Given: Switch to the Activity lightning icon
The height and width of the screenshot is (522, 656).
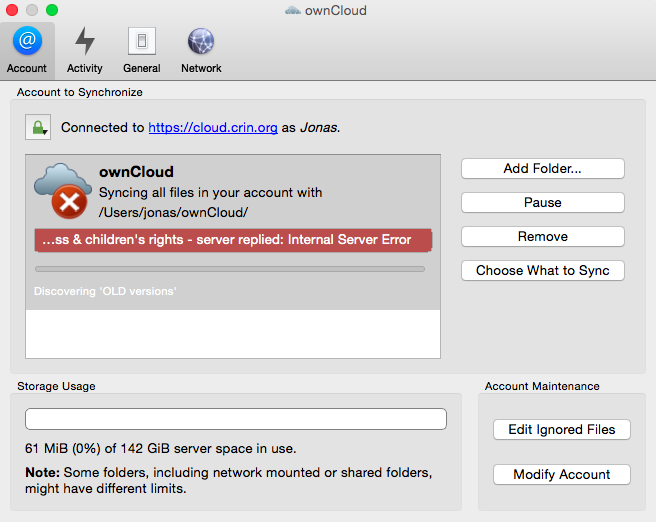Looking at the screenshot, I should click(85, 41).
